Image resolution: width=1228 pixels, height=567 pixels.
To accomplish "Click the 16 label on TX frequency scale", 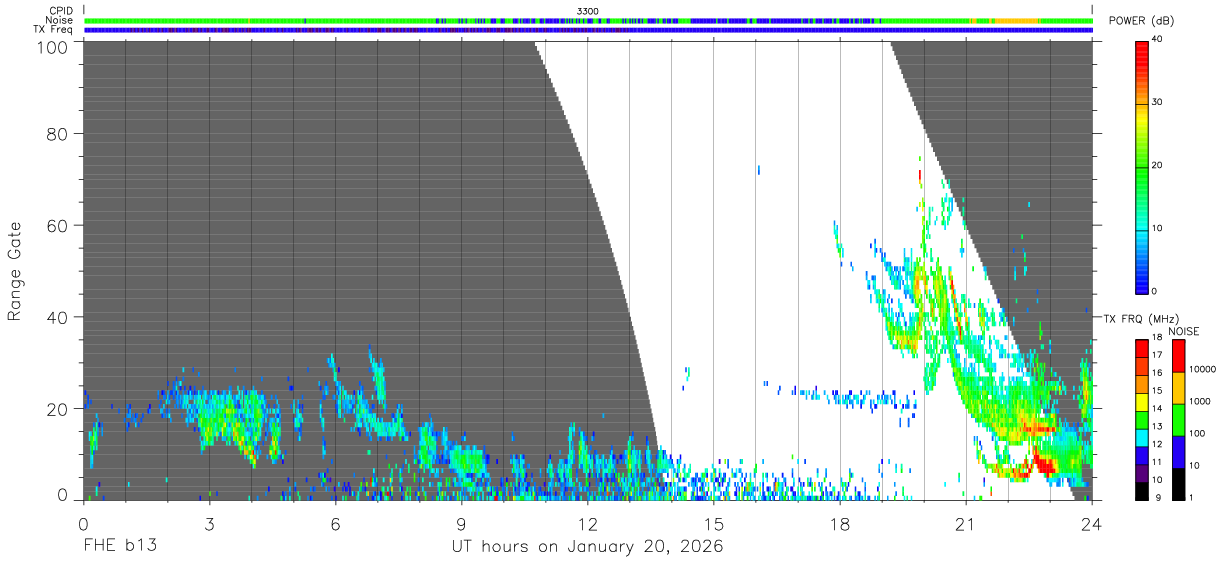I will coord(1158,373).
